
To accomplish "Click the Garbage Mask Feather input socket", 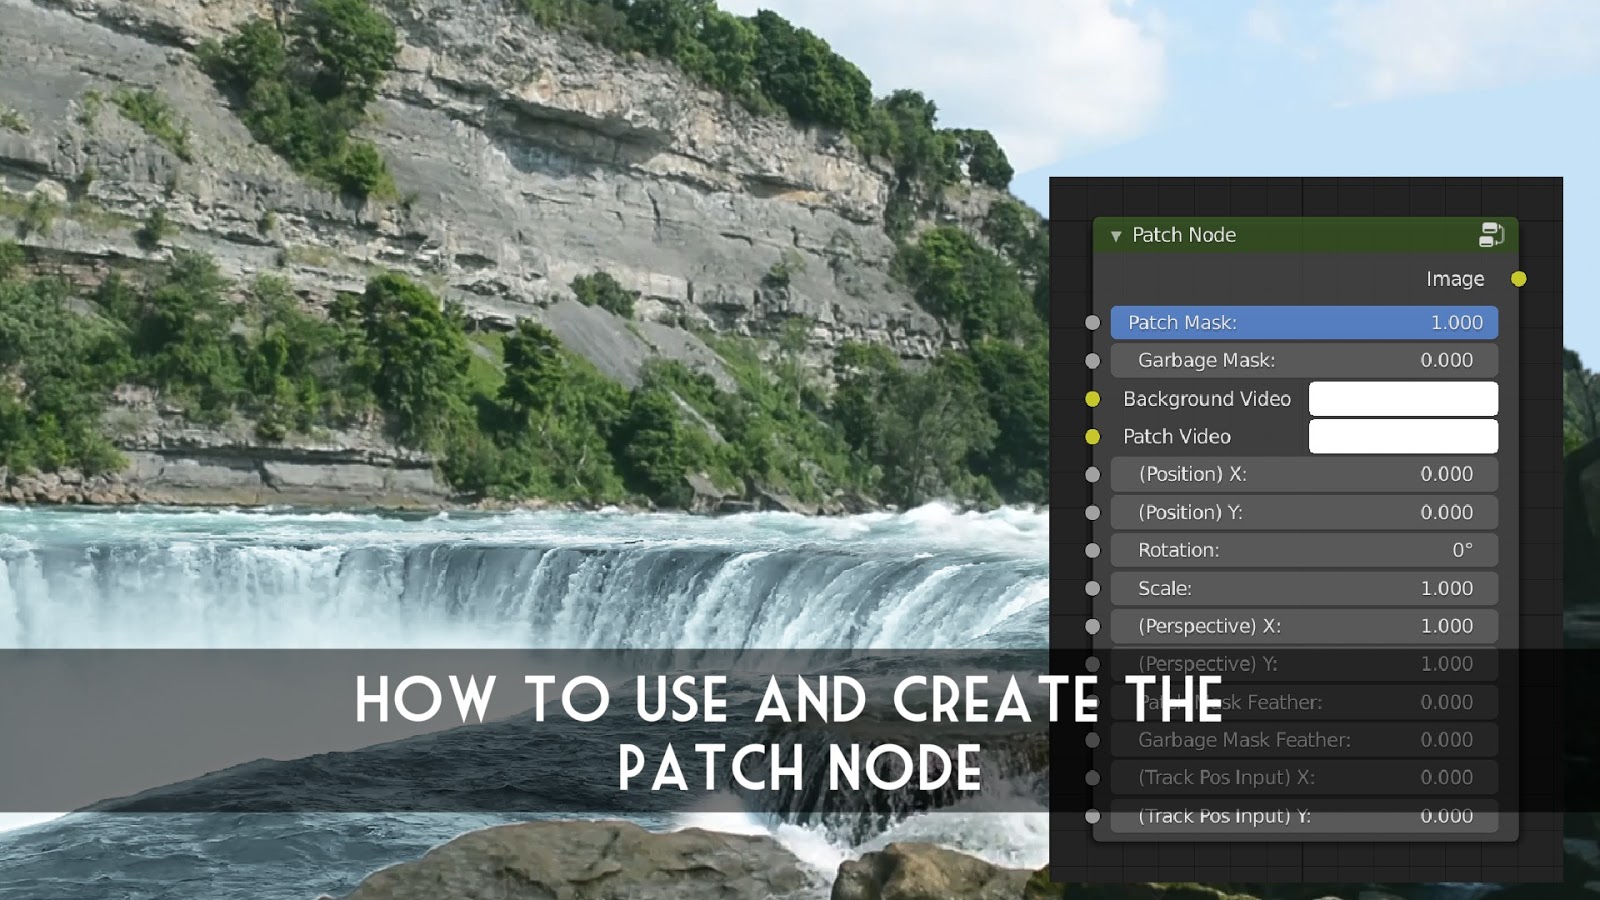I will click(x=1092, y=740).
